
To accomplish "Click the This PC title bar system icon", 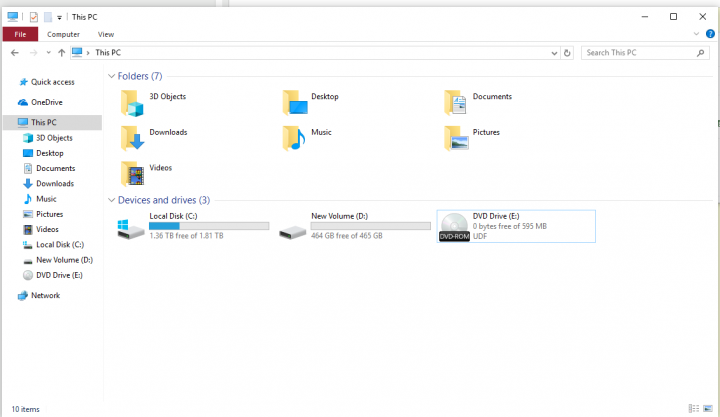I will point(12,17).
